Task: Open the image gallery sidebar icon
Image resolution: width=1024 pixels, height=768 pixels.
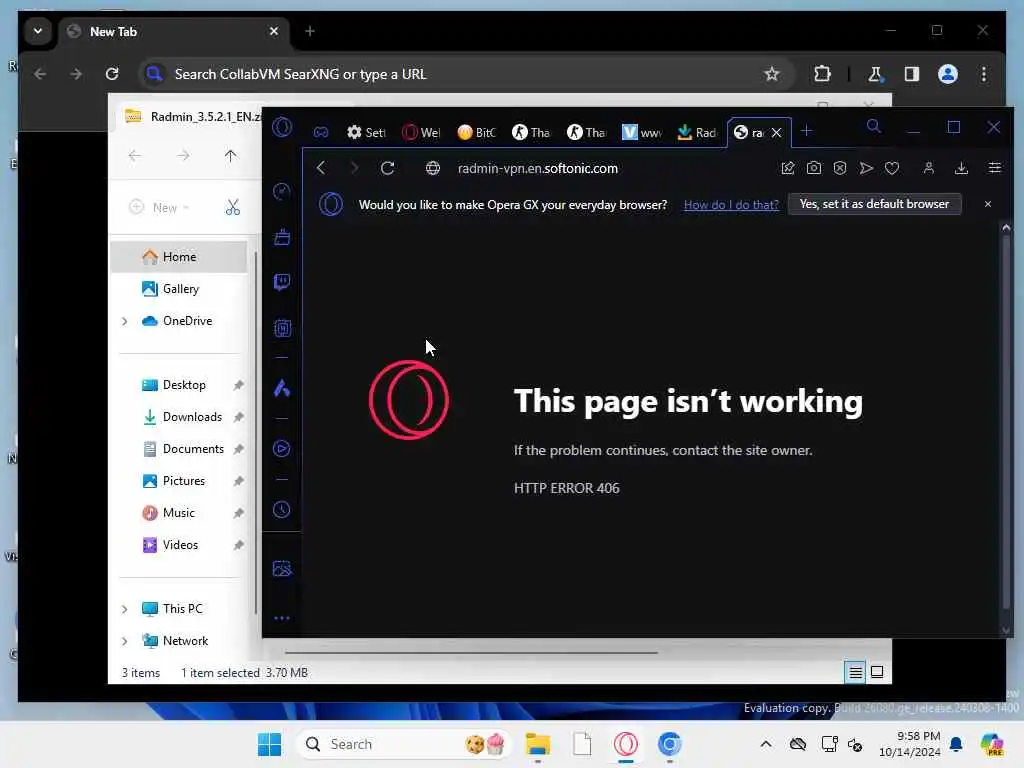Action: click(281, 569)
